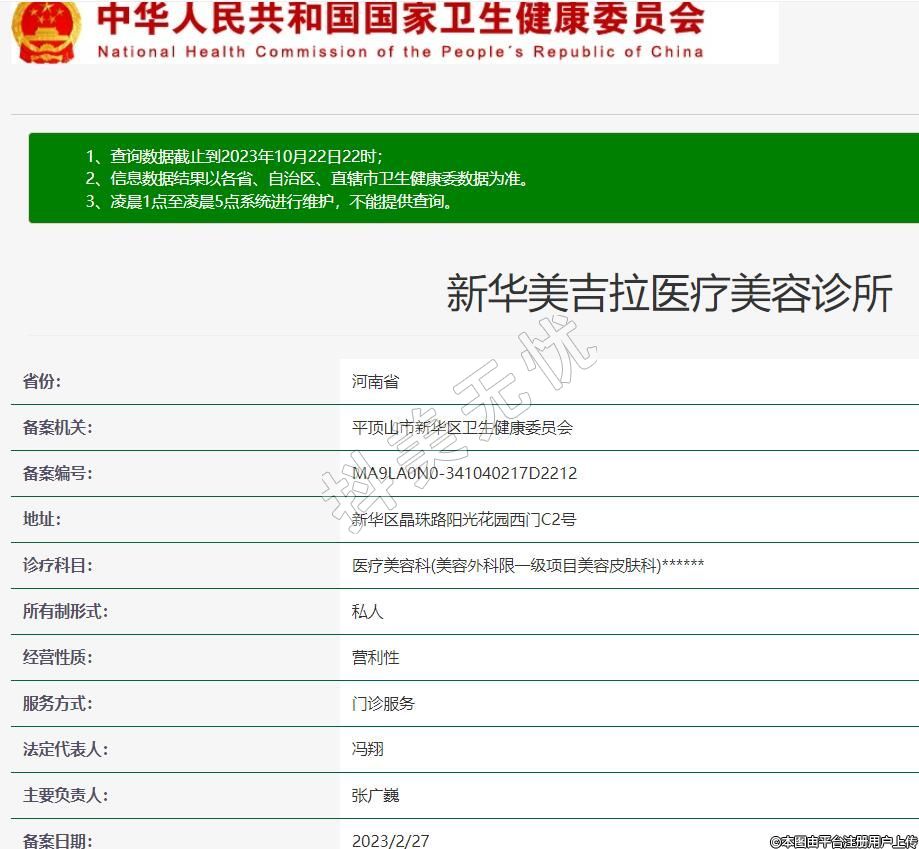
Task: Click the English National Health Commission subtitle
Action: pos(400,52)
